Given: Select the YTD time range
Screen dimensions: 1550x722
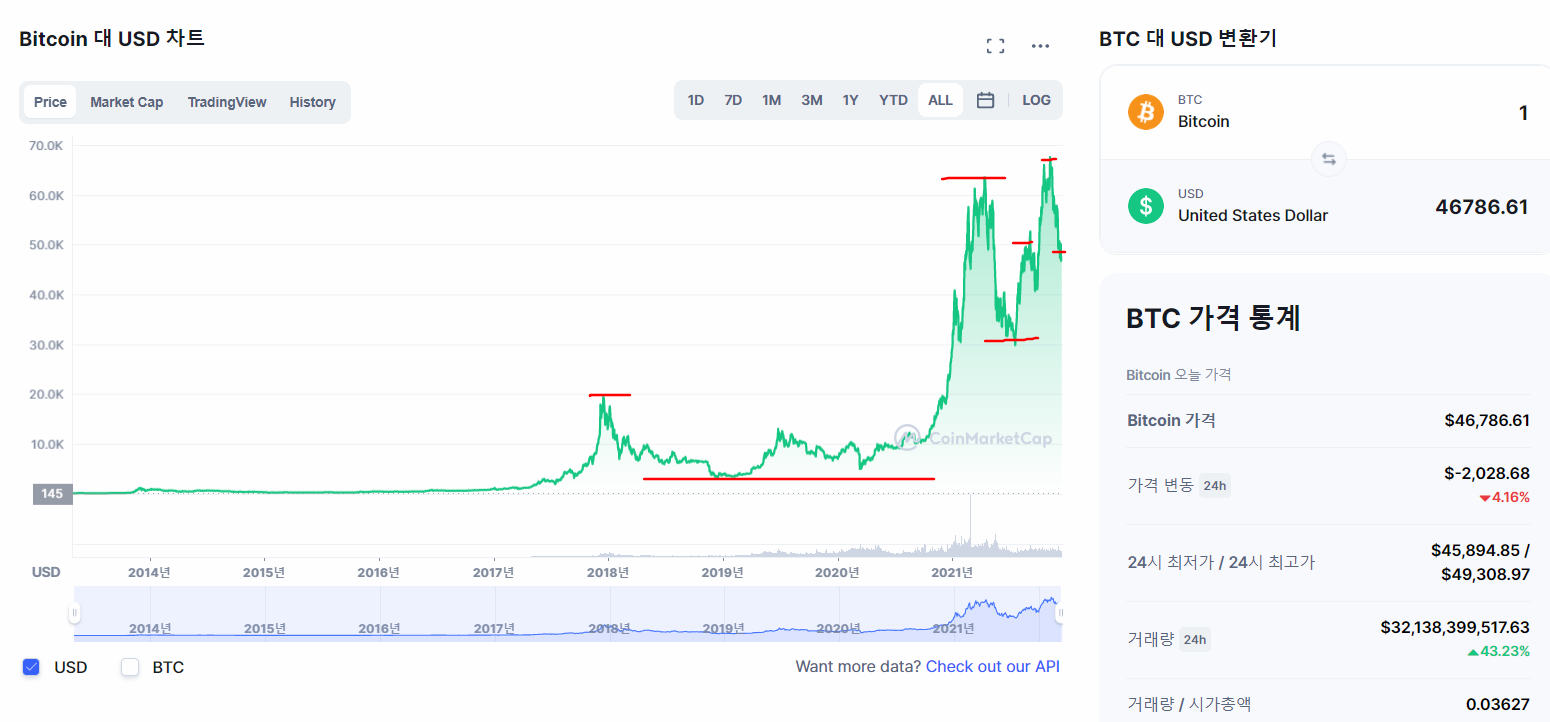Looking at the screenshot, I should coord(893,100).
